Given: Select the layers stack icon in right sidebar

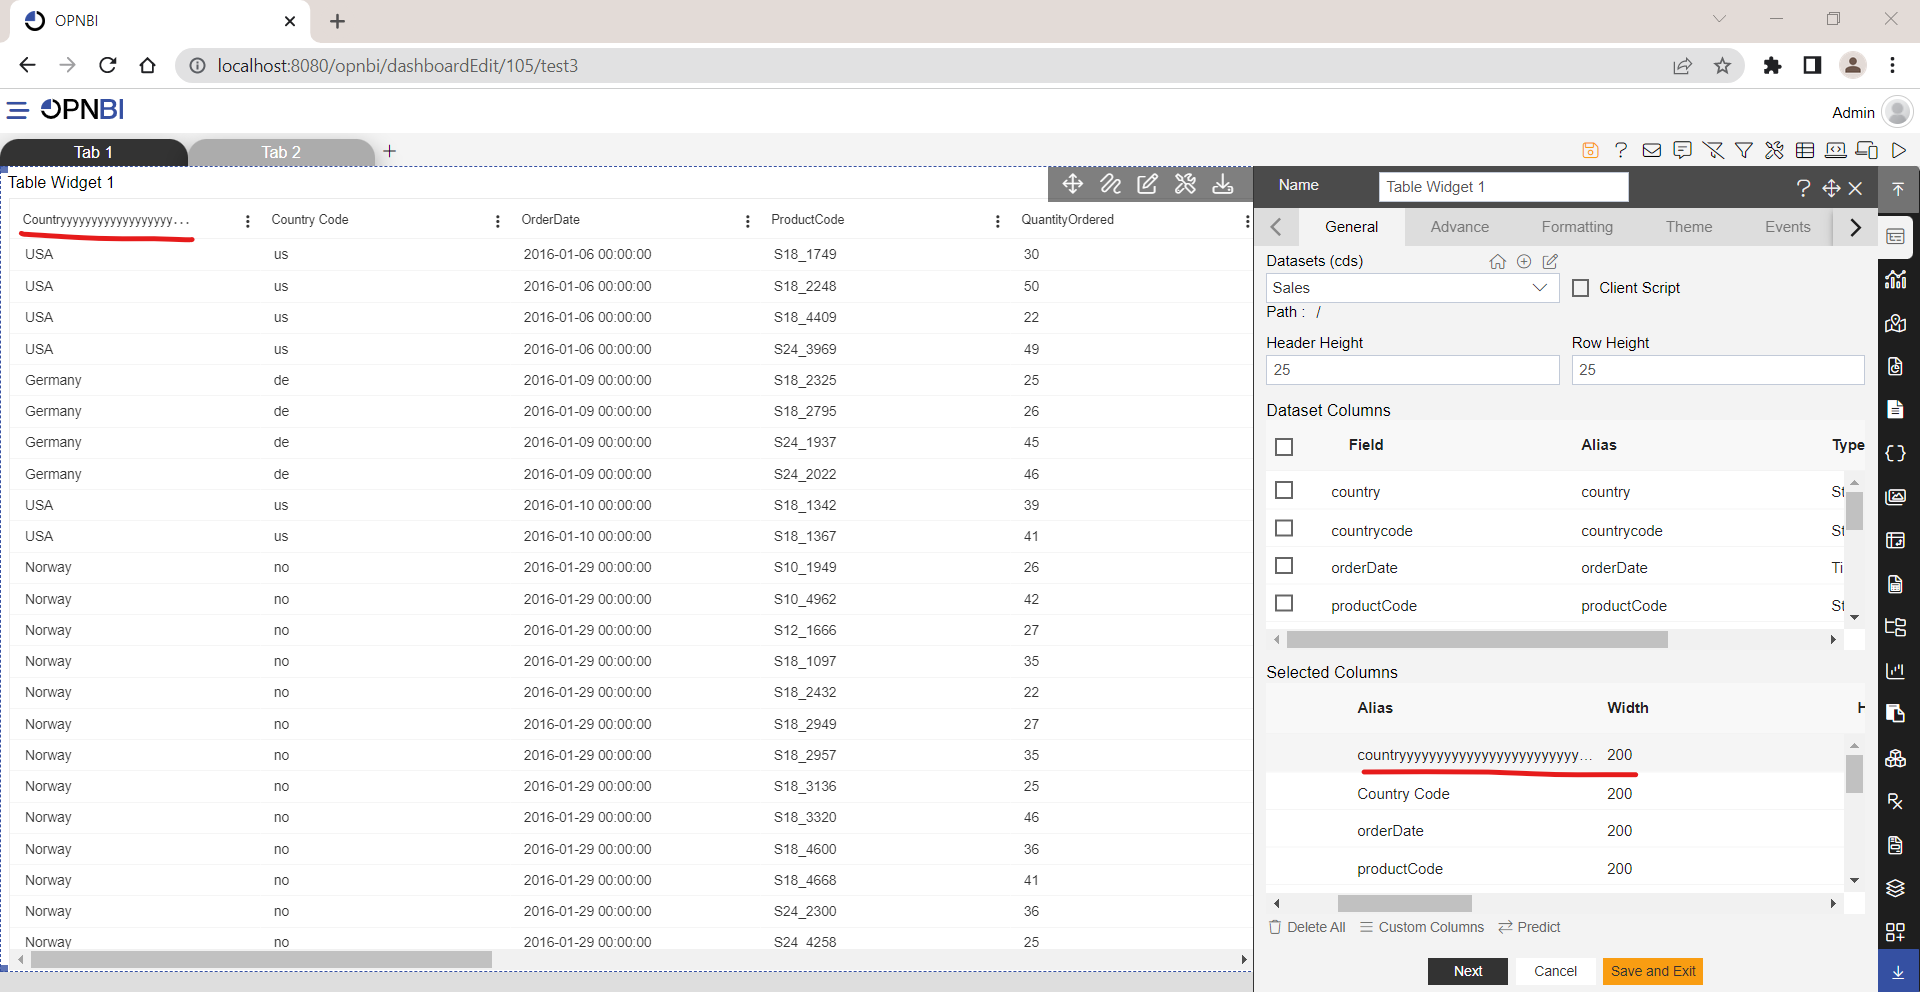Looking at the screenshot, I should pyautogui.click(x=1896, y=888).
